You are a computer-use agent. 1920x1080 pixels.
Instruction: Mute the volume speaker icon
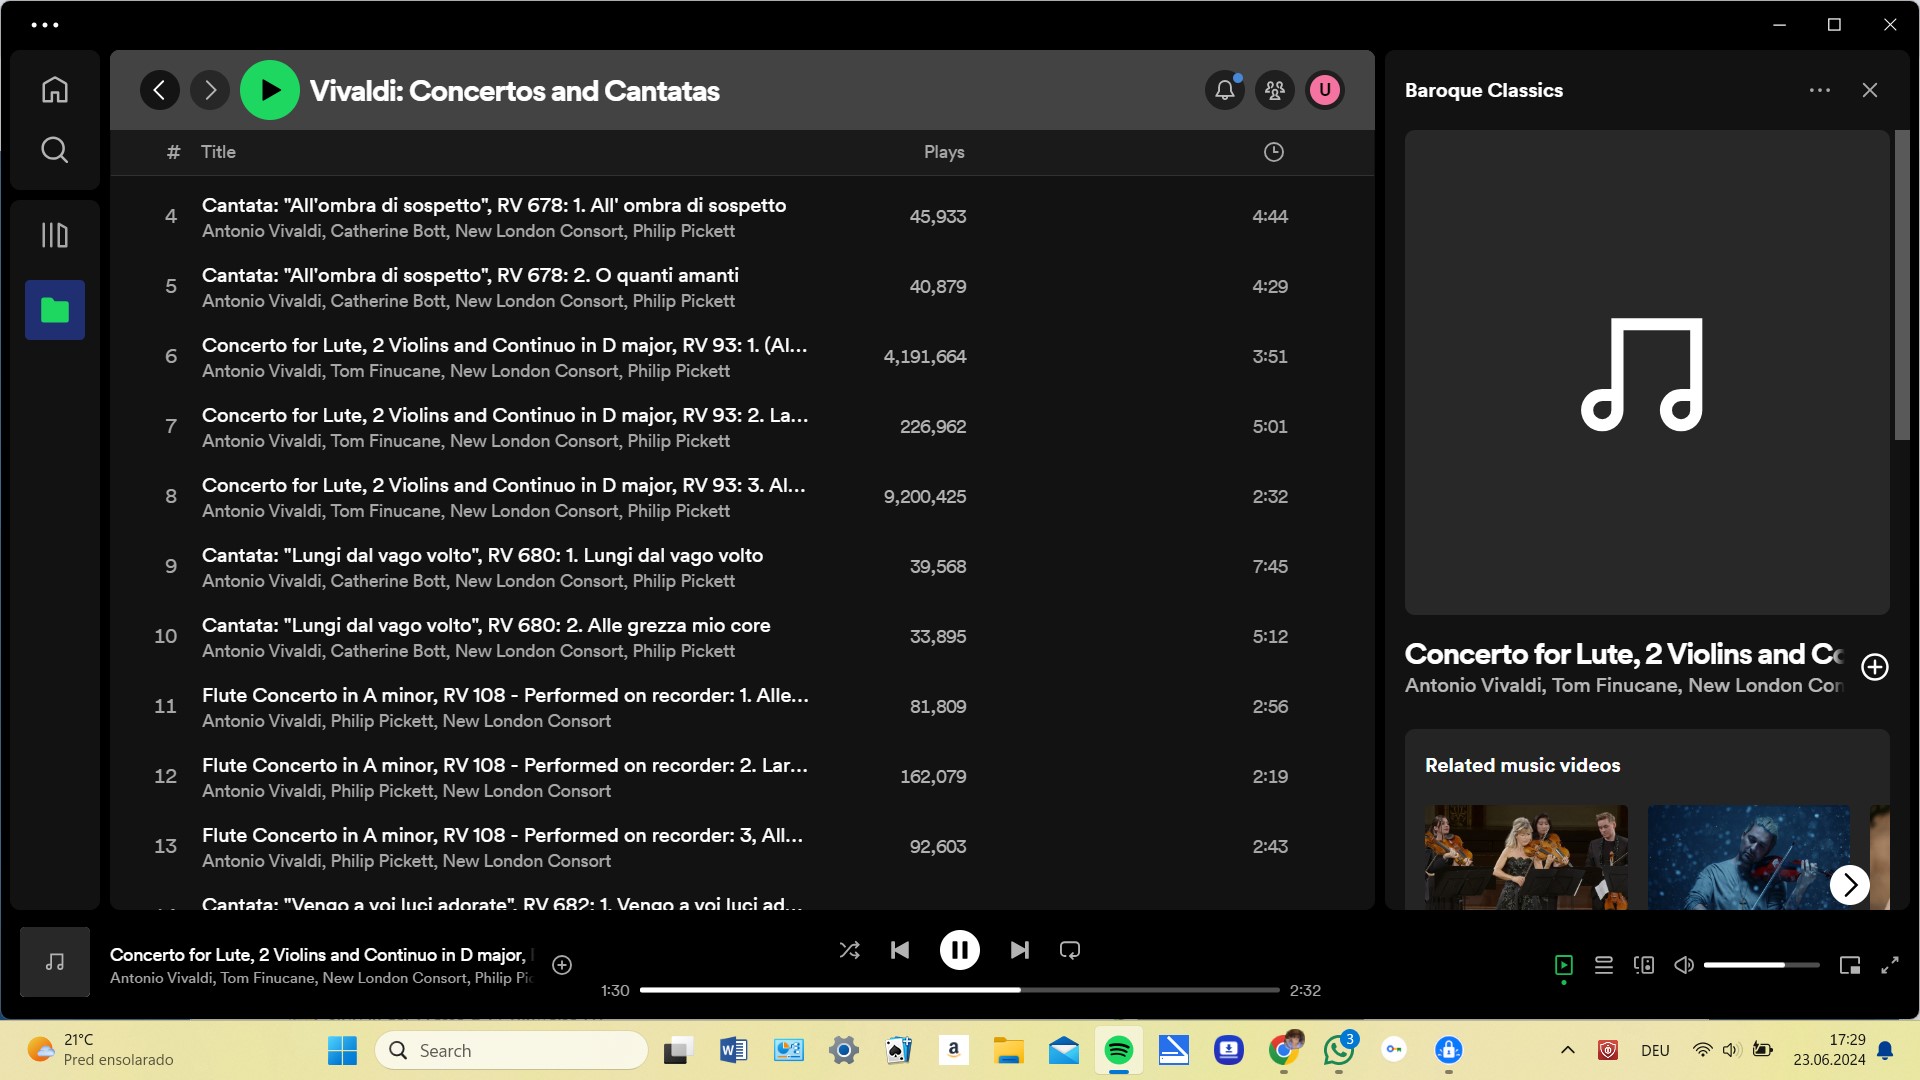point(1684,965)
